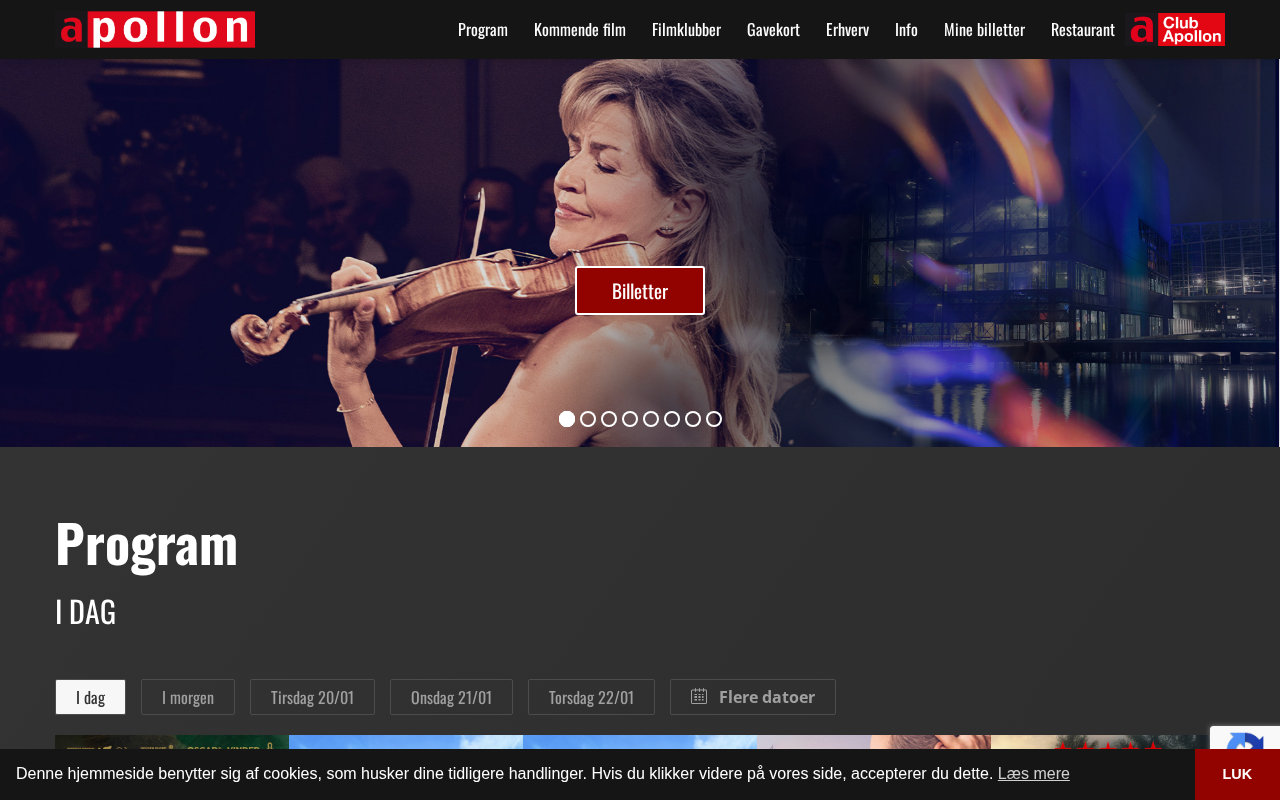This screenshot has height=800, width=1280.
Task: Choose Onsdag 21/01
Action: click(x=451, y=697)
